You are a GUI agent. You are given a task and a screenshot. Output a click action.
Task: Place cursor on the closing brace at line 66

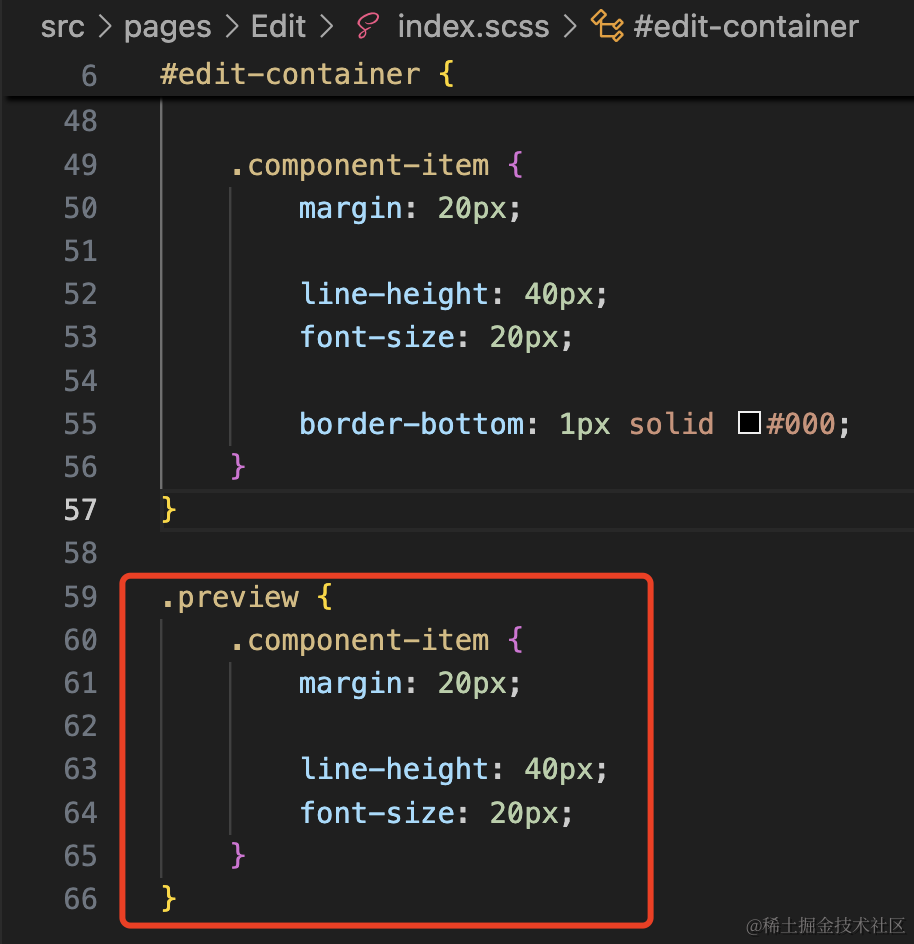169,899
